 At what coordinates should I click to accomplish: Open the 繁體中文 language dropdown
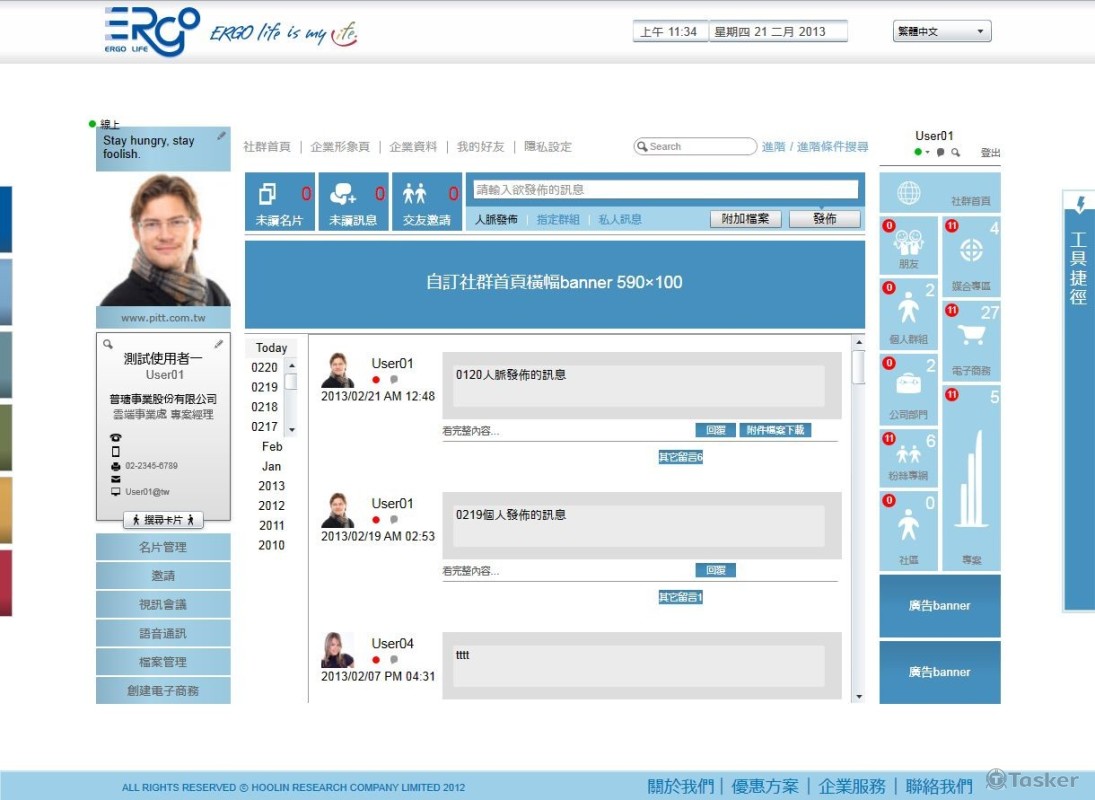tap(941, 32)
